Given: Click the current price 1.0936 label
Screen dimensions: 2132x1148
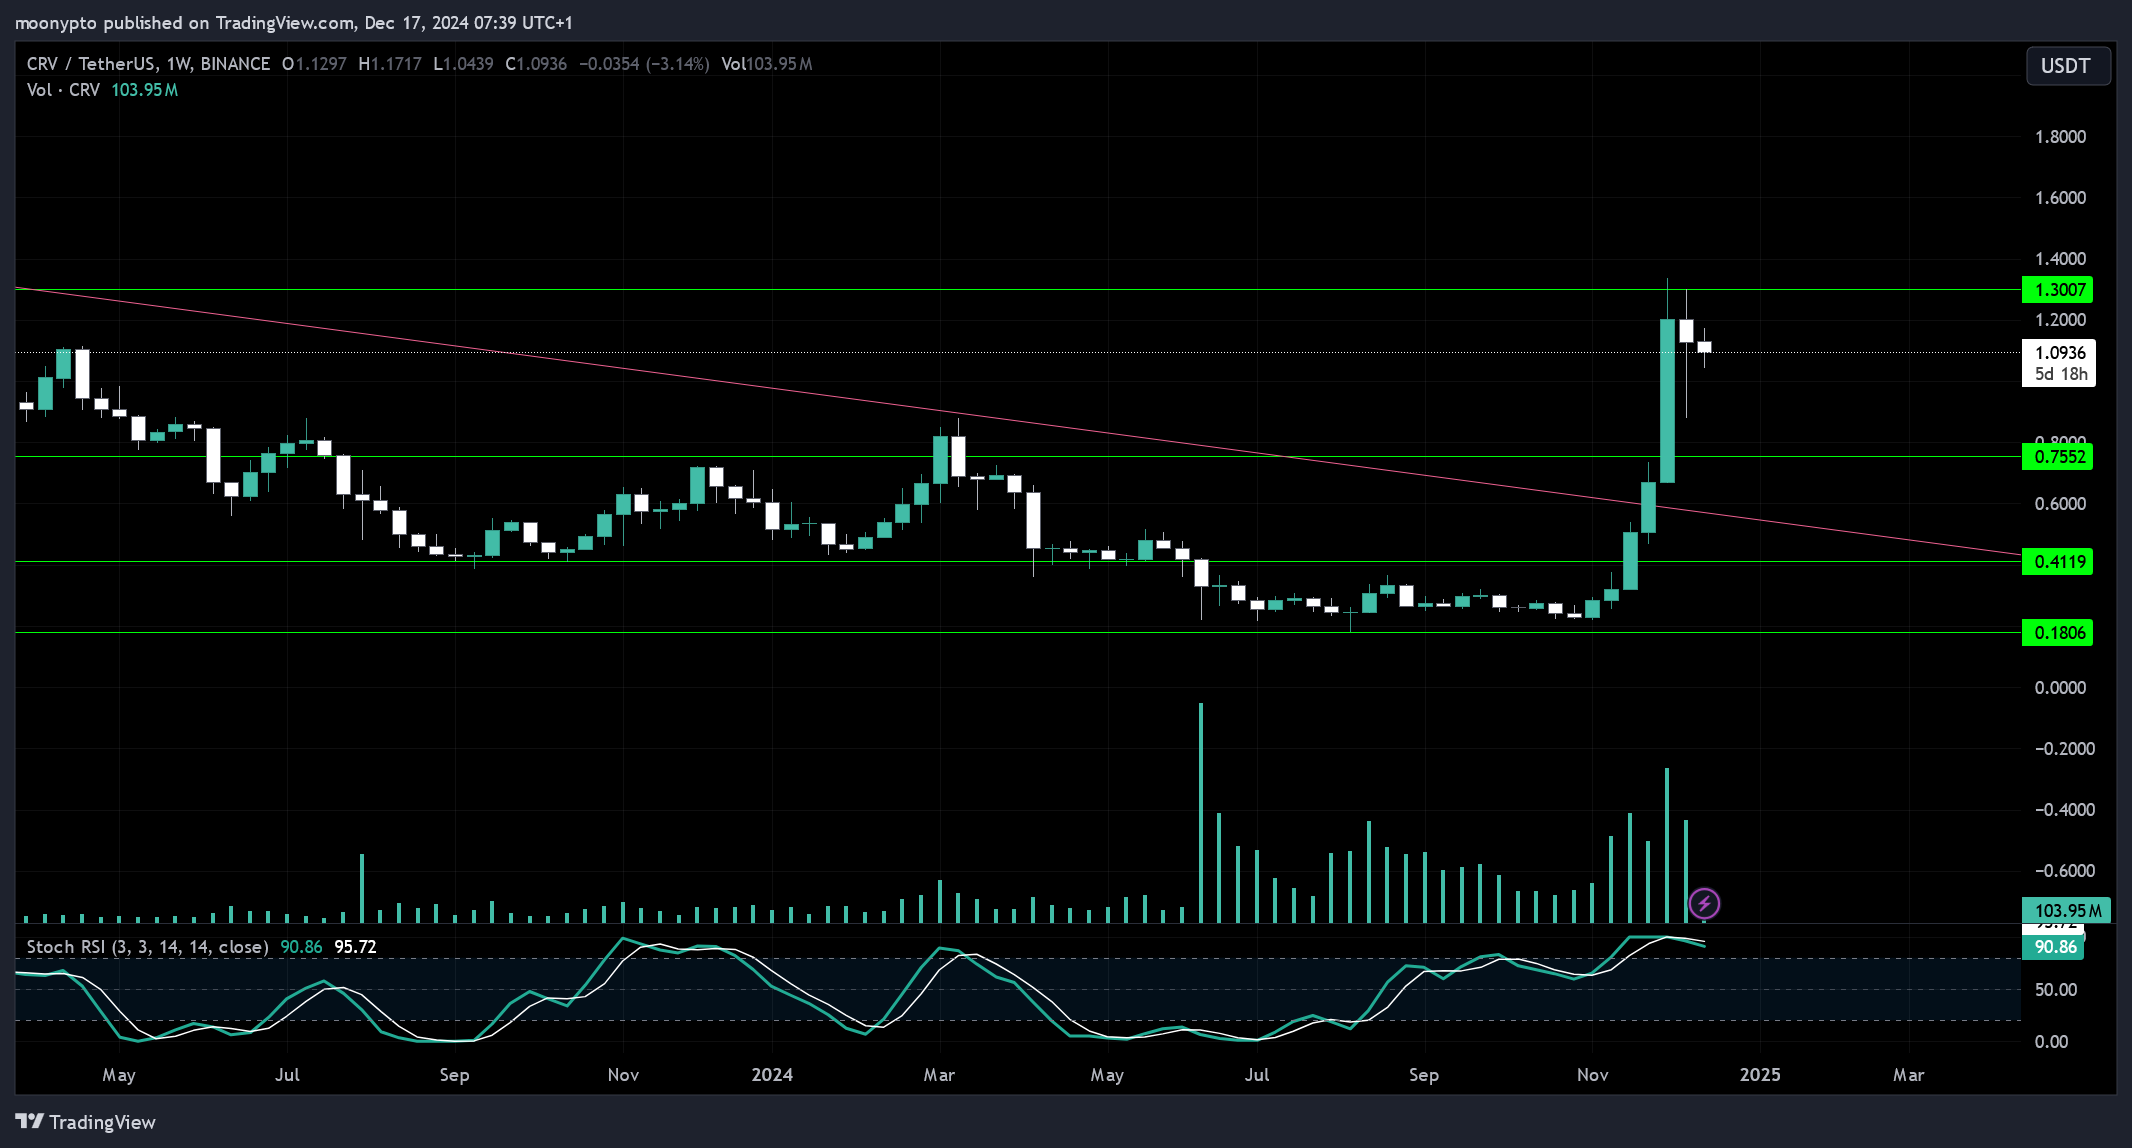Looking at the screenshot, I should [2059, 352].
